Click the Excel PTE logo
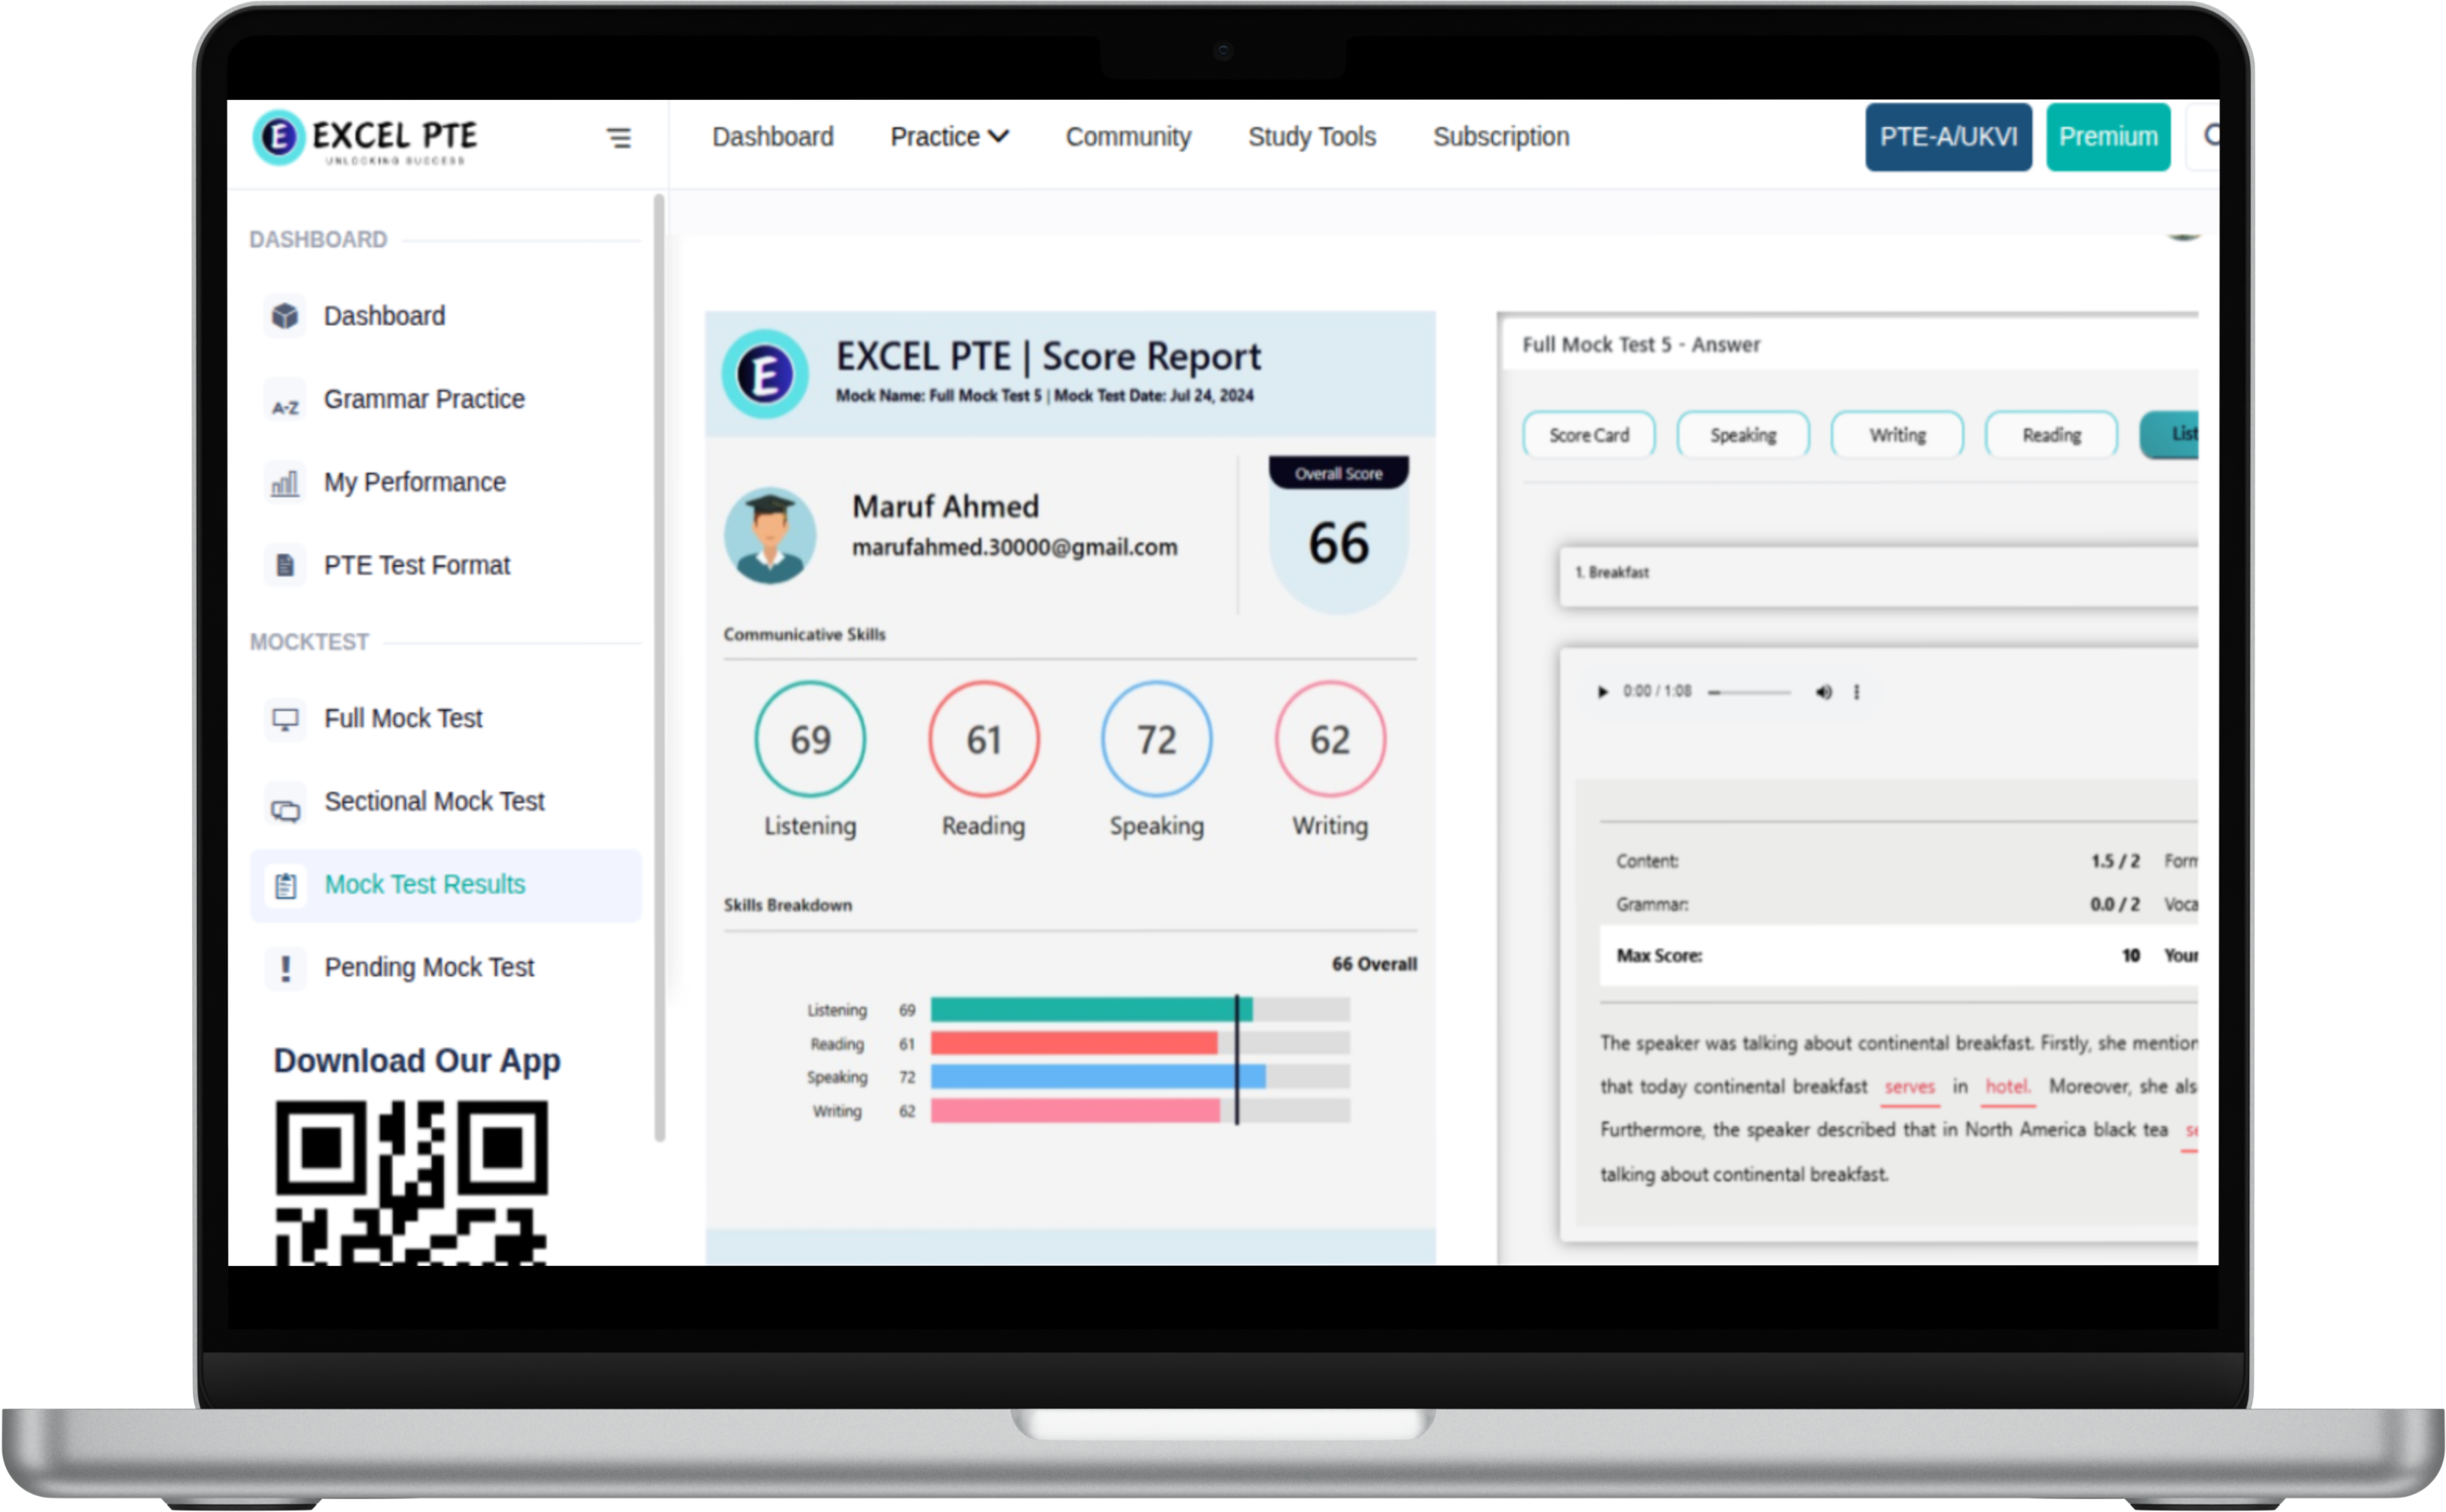The width and height of the screenshot is (2446, 1512). tap(365, 137)
